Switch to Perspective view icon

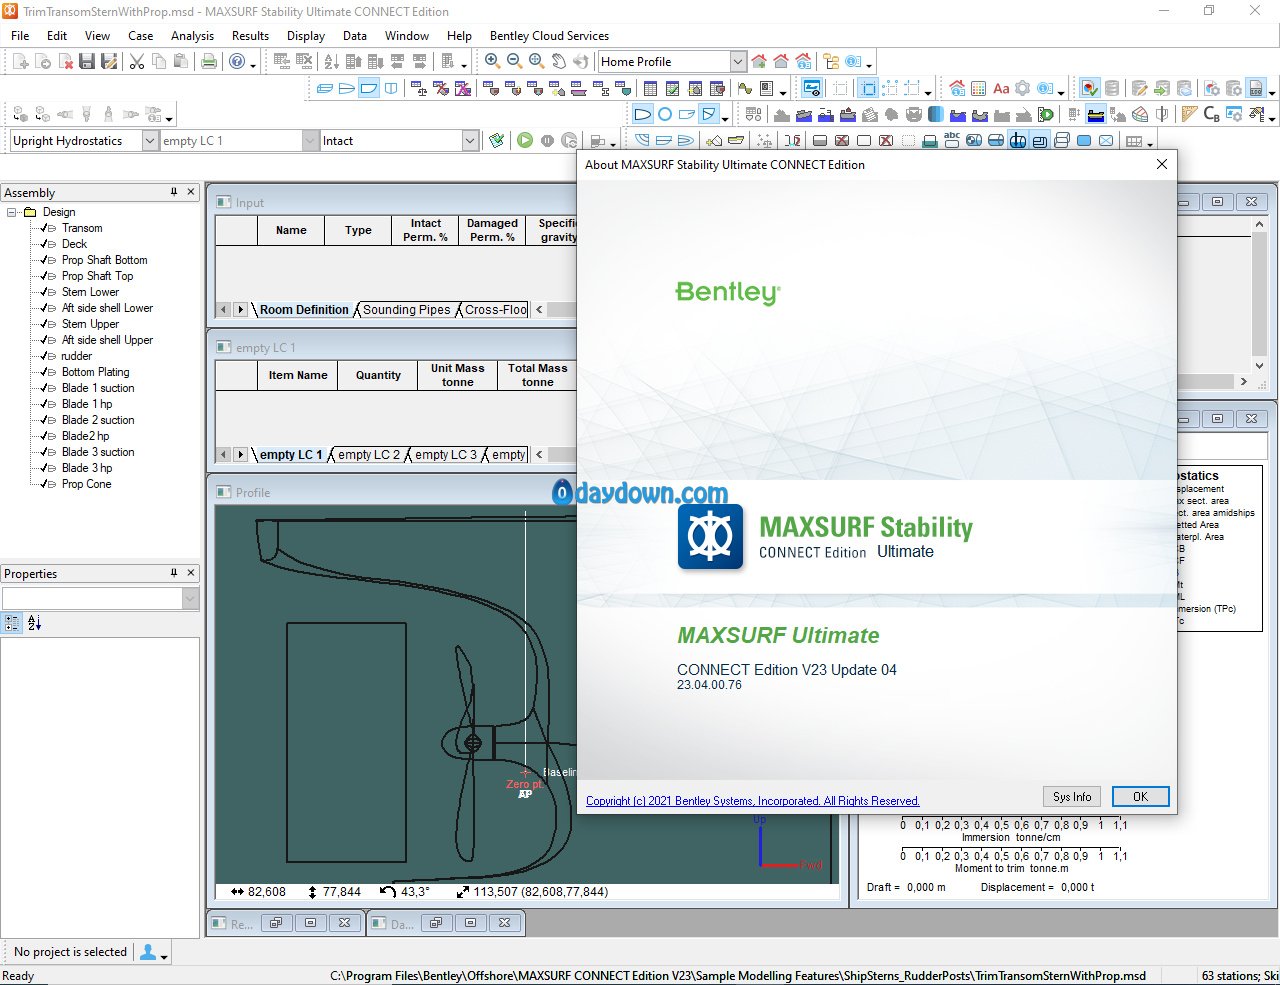pyautogui.click(x=324, y=88)
